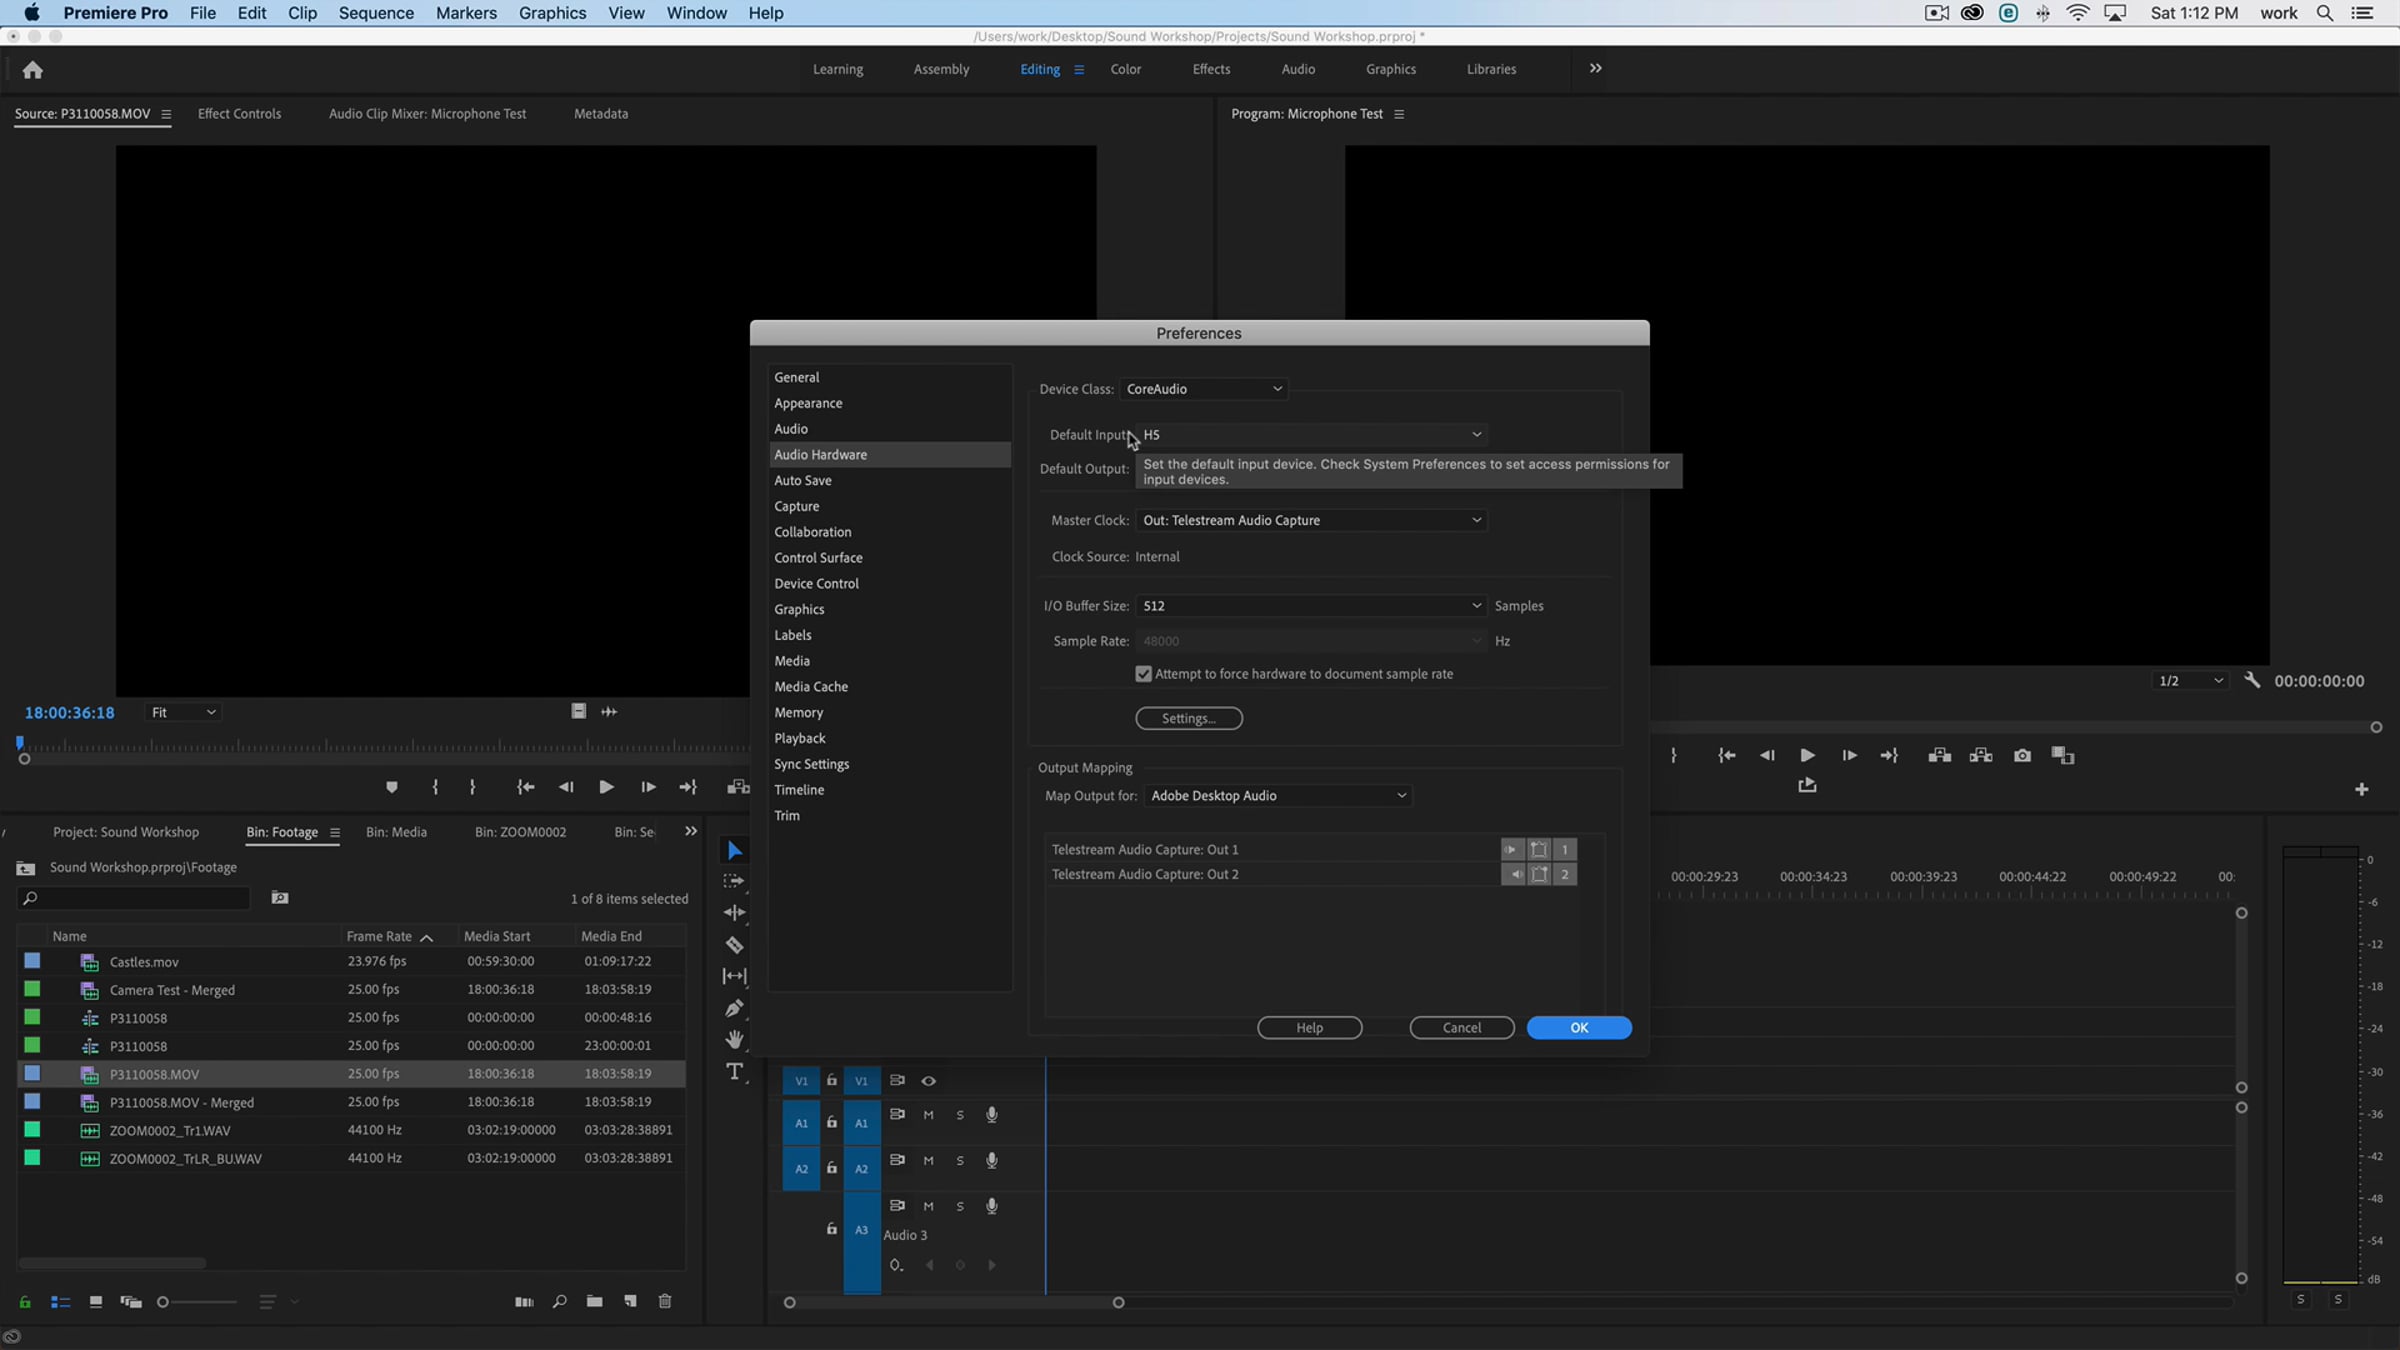2400x1350 pixels.
Task: Open the Map Output for dropdown
Action: (x=1278, y=796)
